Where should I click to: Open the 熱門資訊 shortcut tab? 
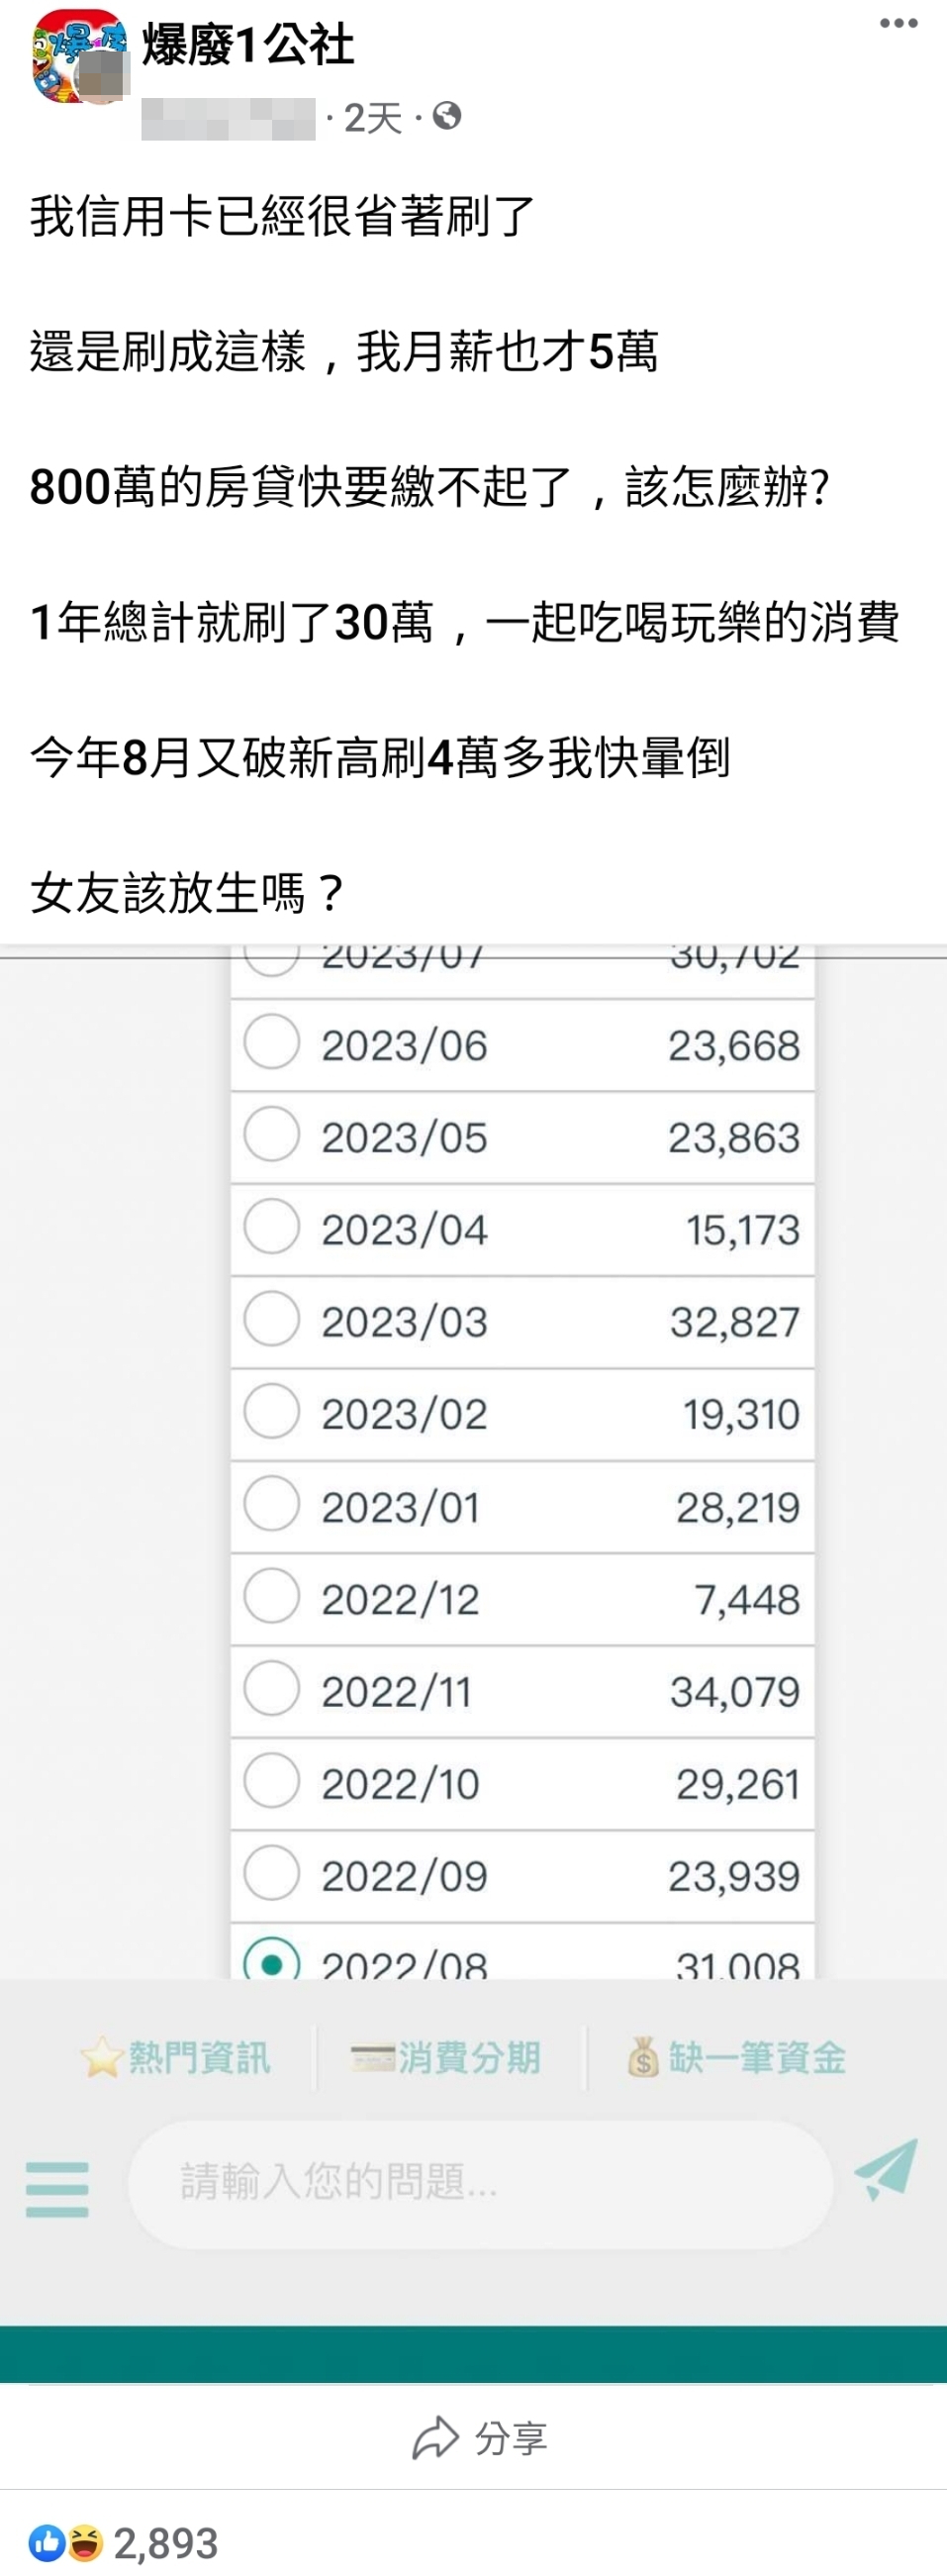click(x=176, y=2058)
